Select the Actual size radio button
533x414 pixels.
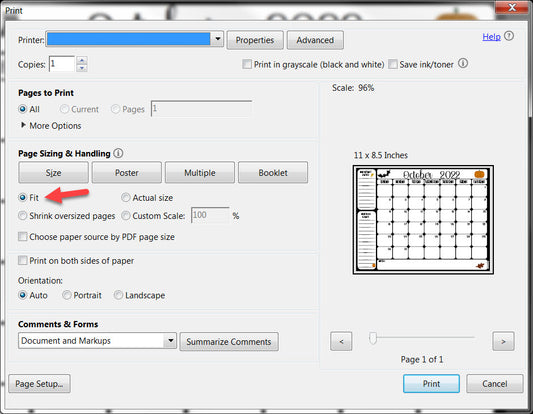click(126, 197)
